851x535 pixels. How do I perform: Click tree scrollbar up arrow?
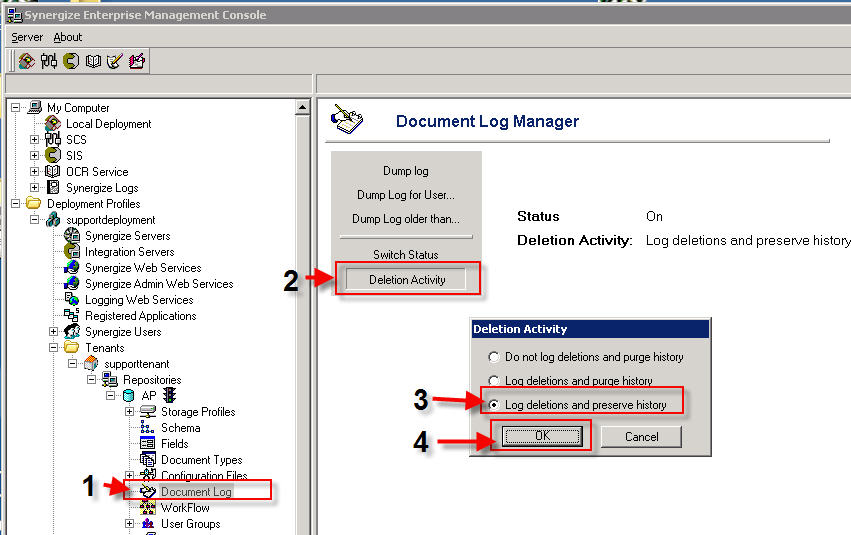(x=302, y=107)
